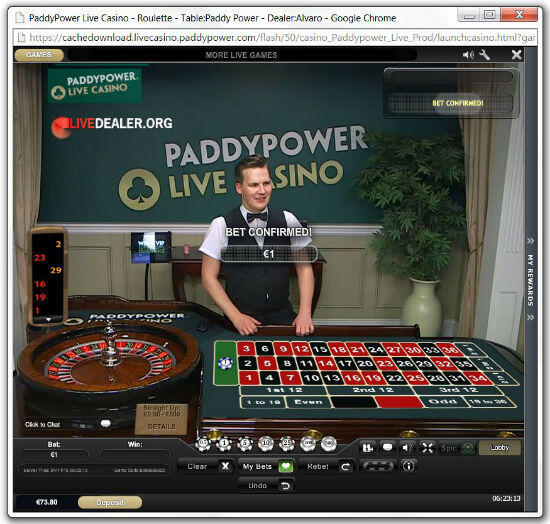Bet on the red color box
The height and width of the screenshot is (524, 550).
(399, 402)
